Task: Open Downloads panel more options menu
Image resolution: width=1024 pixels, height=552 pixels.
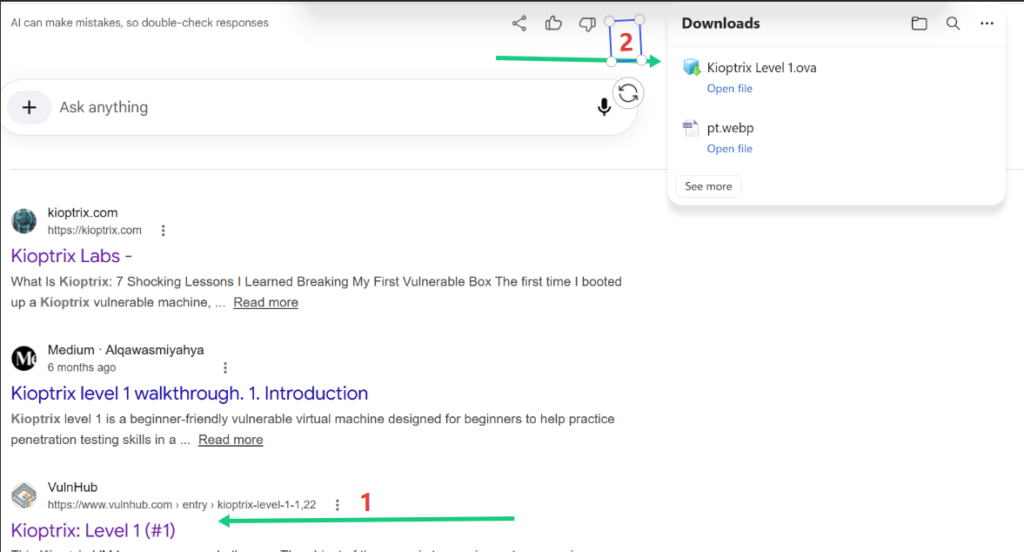Action: pos(987,24)
